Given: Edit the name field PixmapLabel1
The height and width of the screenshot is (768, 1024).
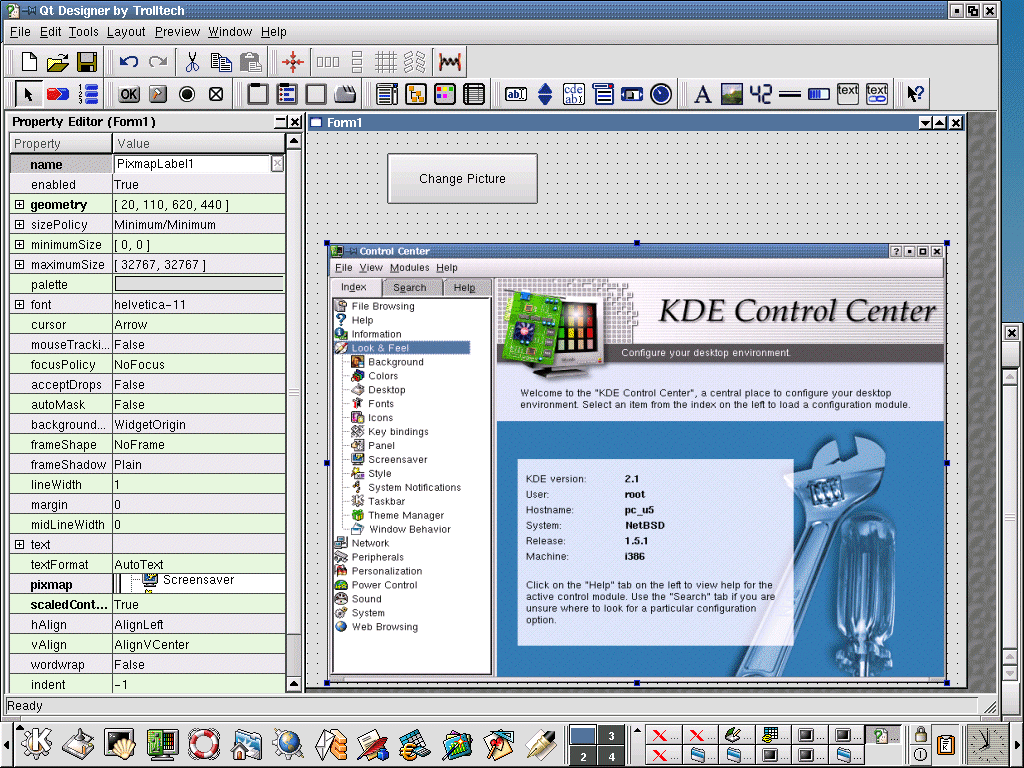Looking at the screenshot, I should 192,164.
